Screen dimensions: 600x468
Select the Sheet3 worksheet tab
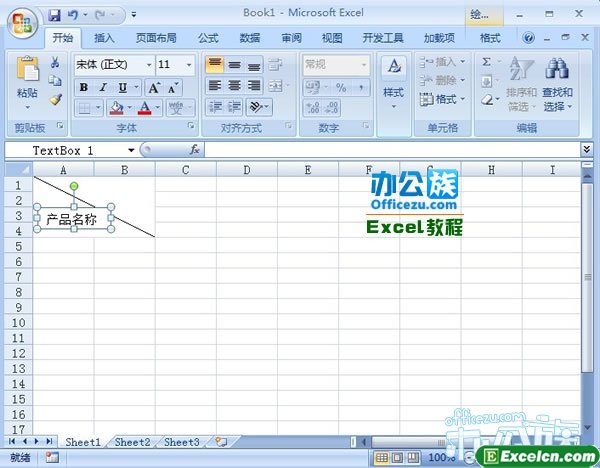click(x=182, y=442)
